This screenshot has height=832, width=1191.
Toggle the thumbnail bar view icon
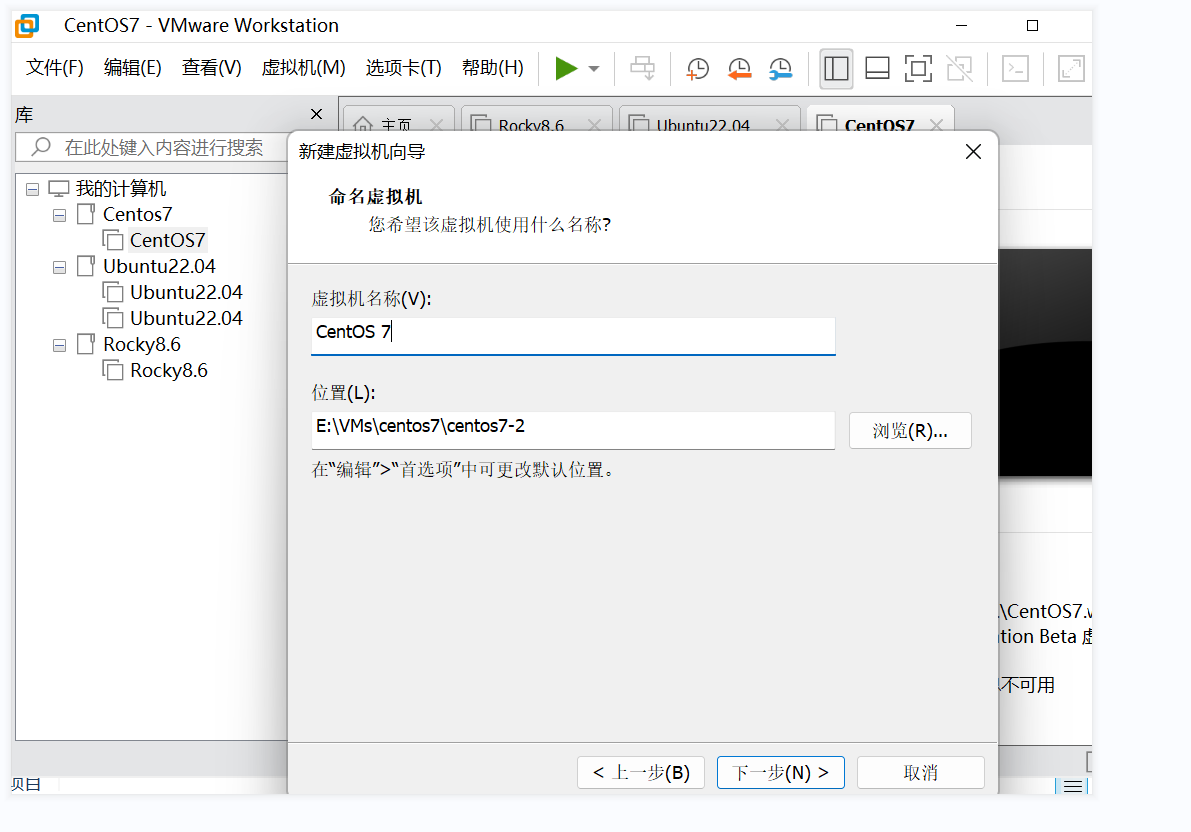877,68
